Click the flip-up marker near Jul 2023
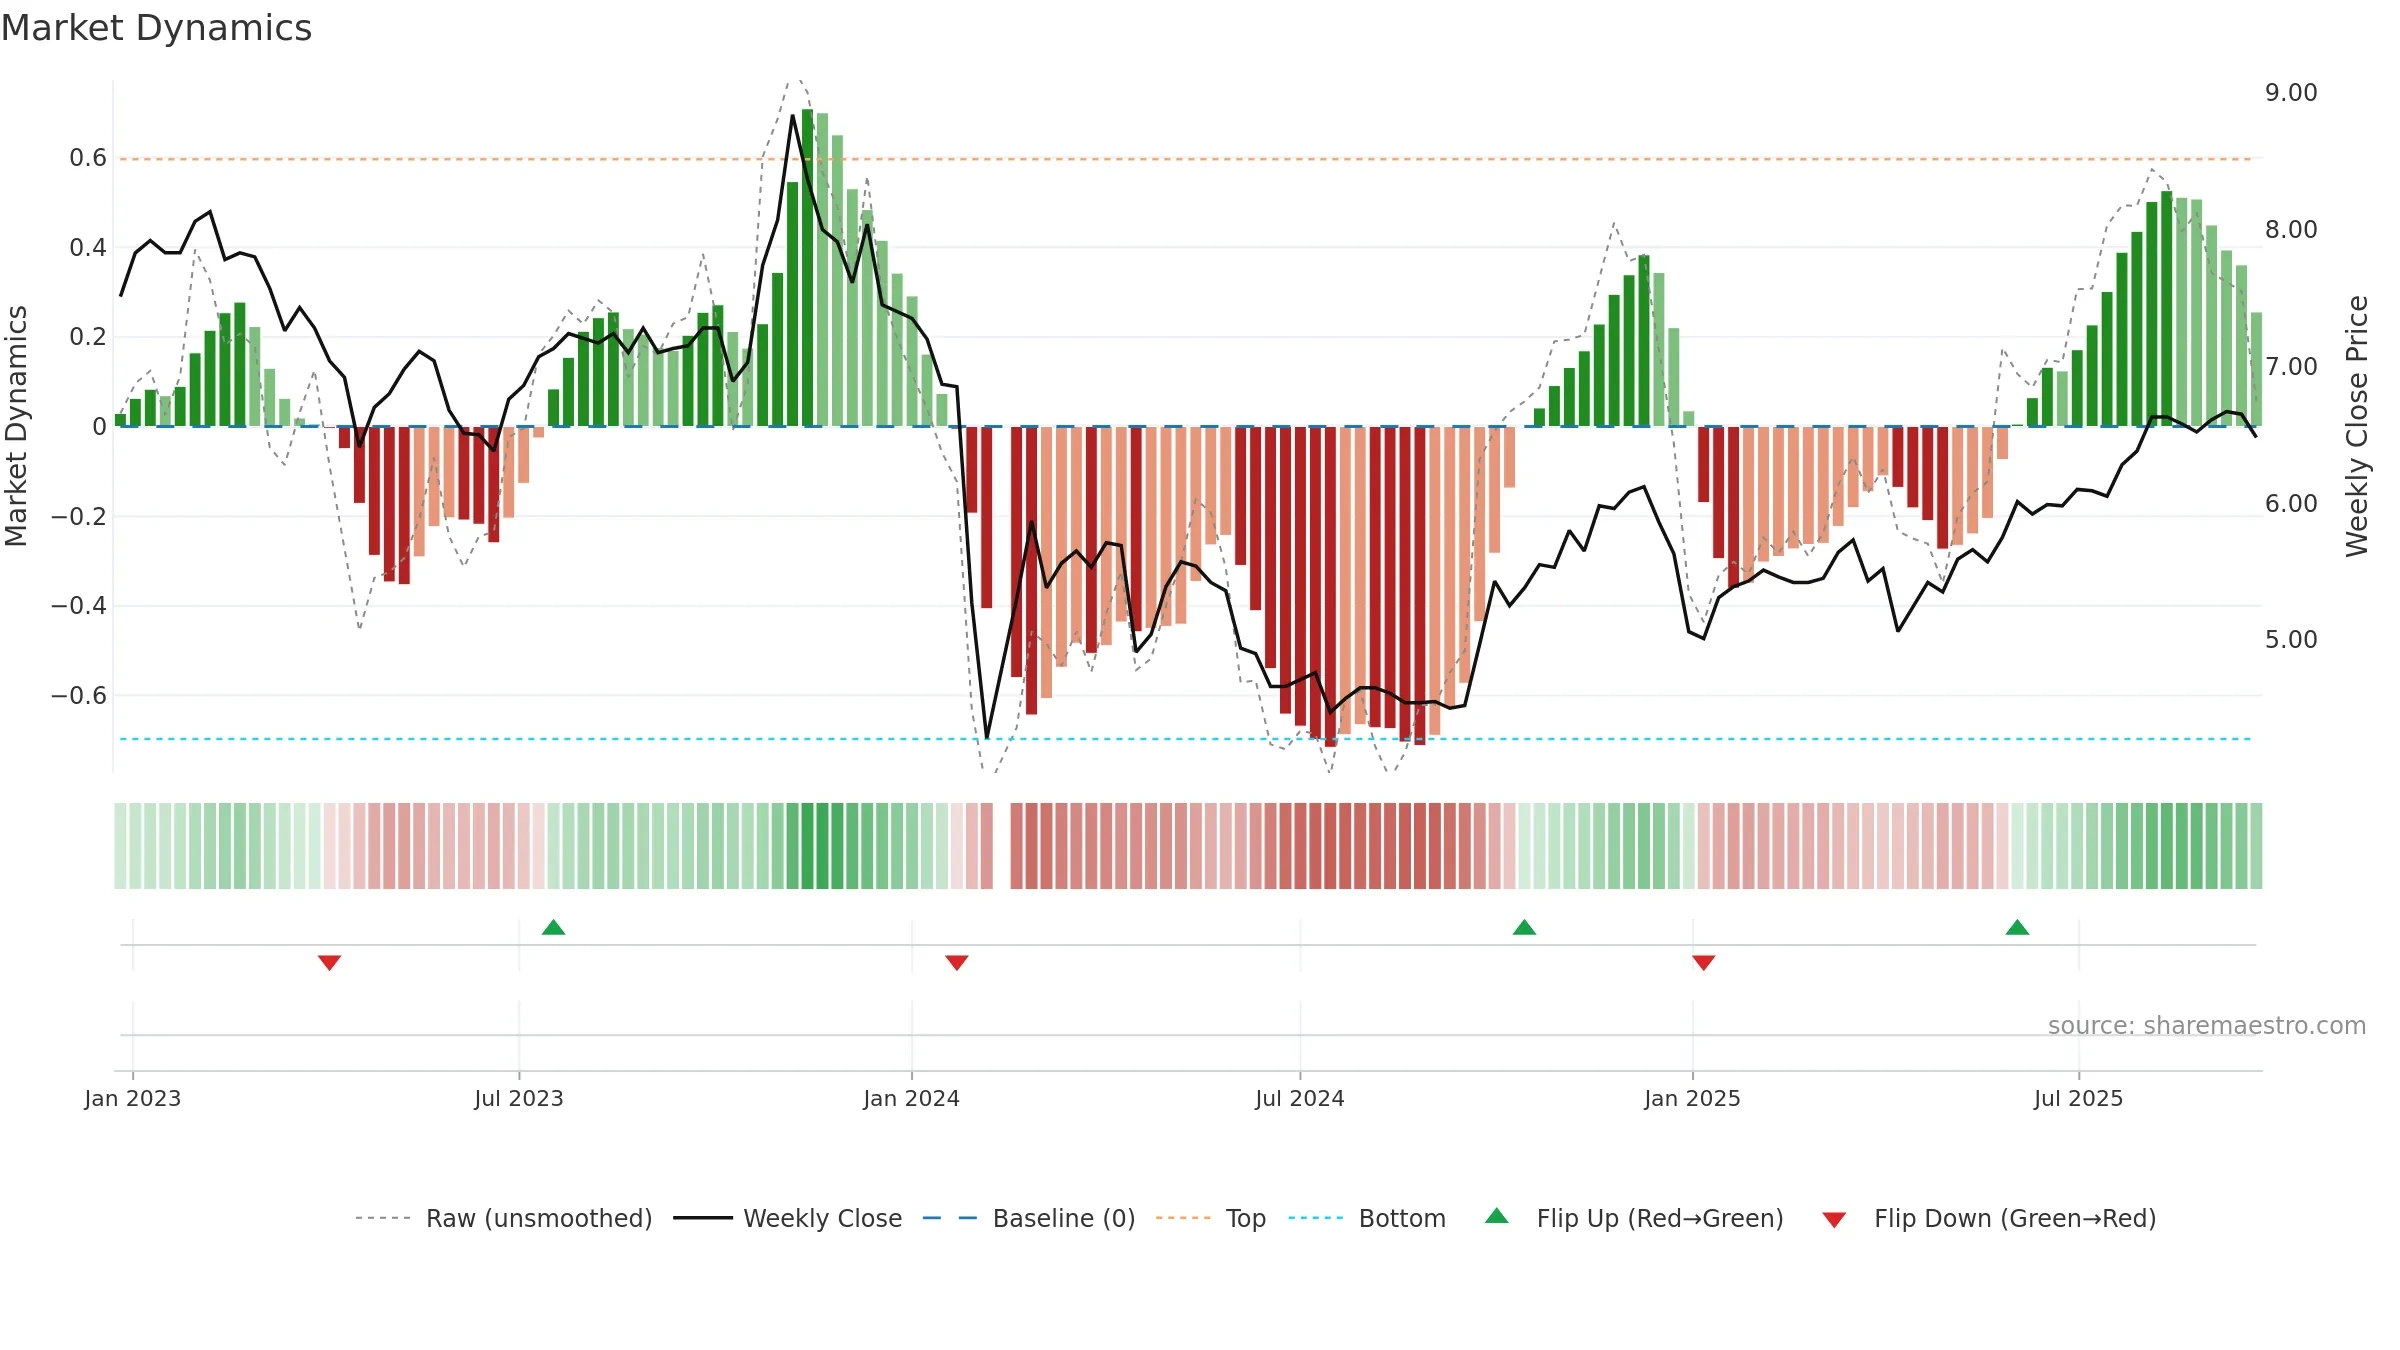 (x=554, y=927)
